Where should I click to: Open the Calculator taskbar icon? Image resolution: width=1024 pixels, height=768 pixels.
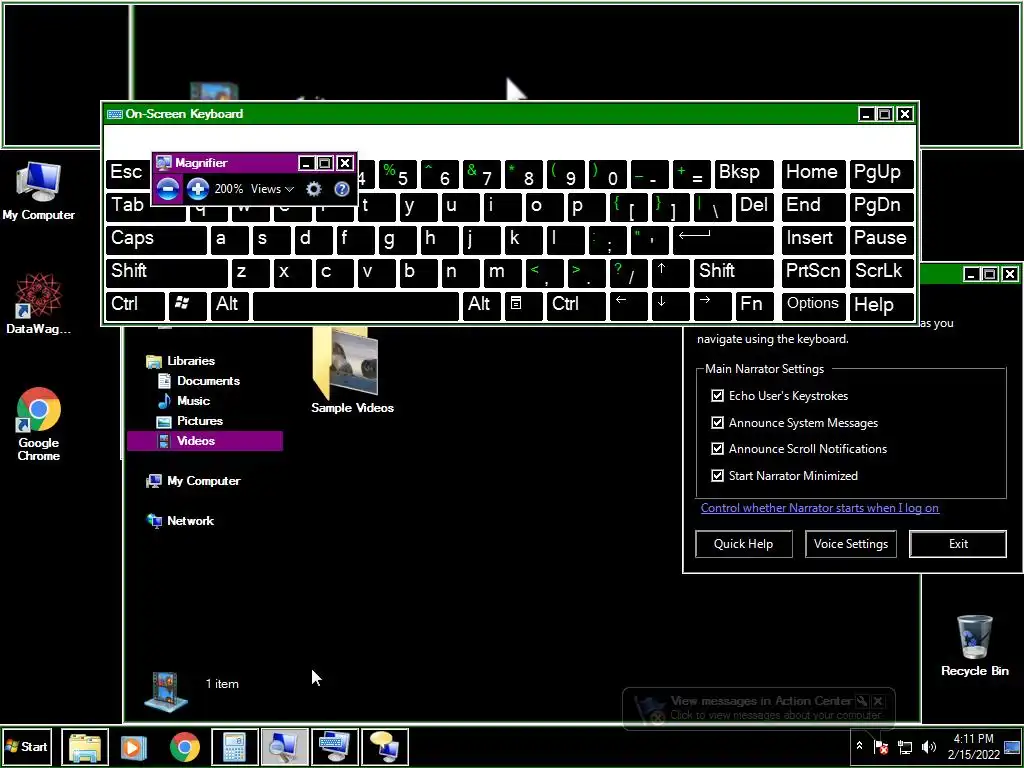tap(234, 746)
